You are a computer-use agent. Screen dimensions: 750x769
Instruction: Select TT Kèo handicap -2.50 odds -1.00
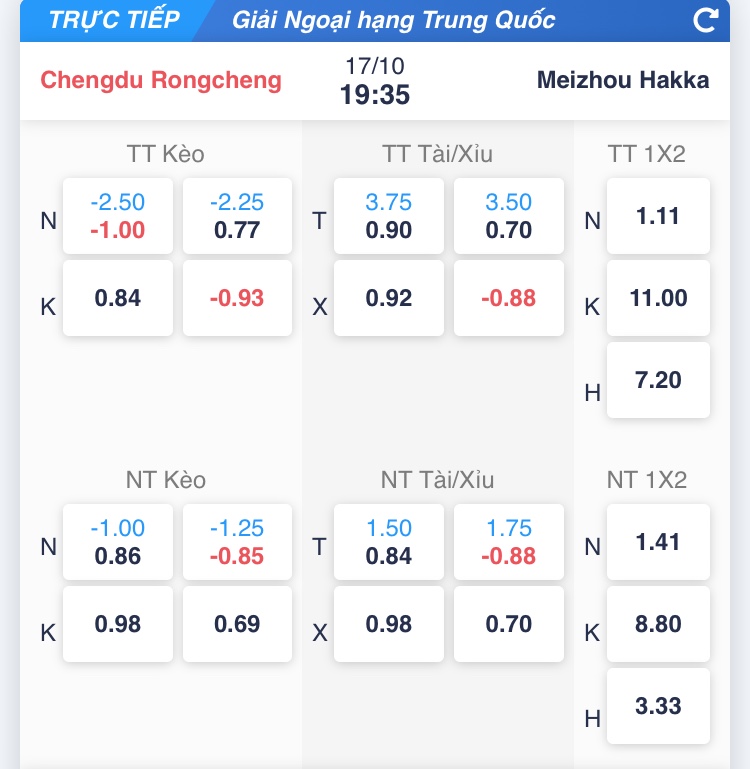[118, 216]
